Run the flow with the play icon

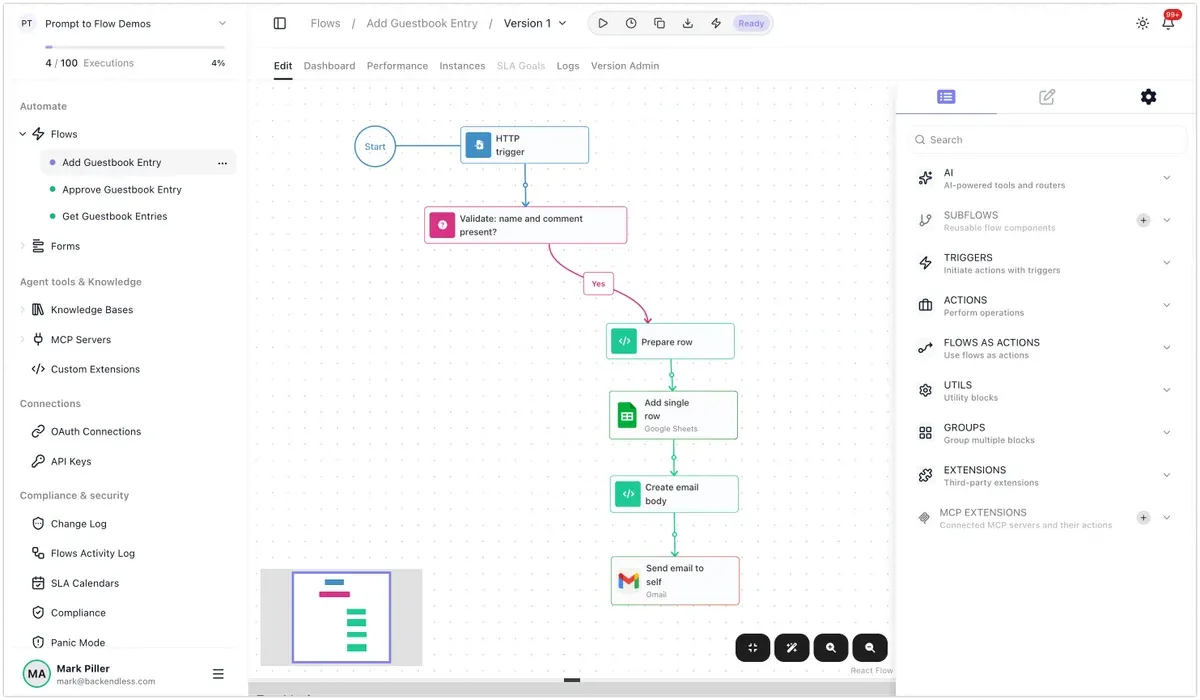point(603,23)
